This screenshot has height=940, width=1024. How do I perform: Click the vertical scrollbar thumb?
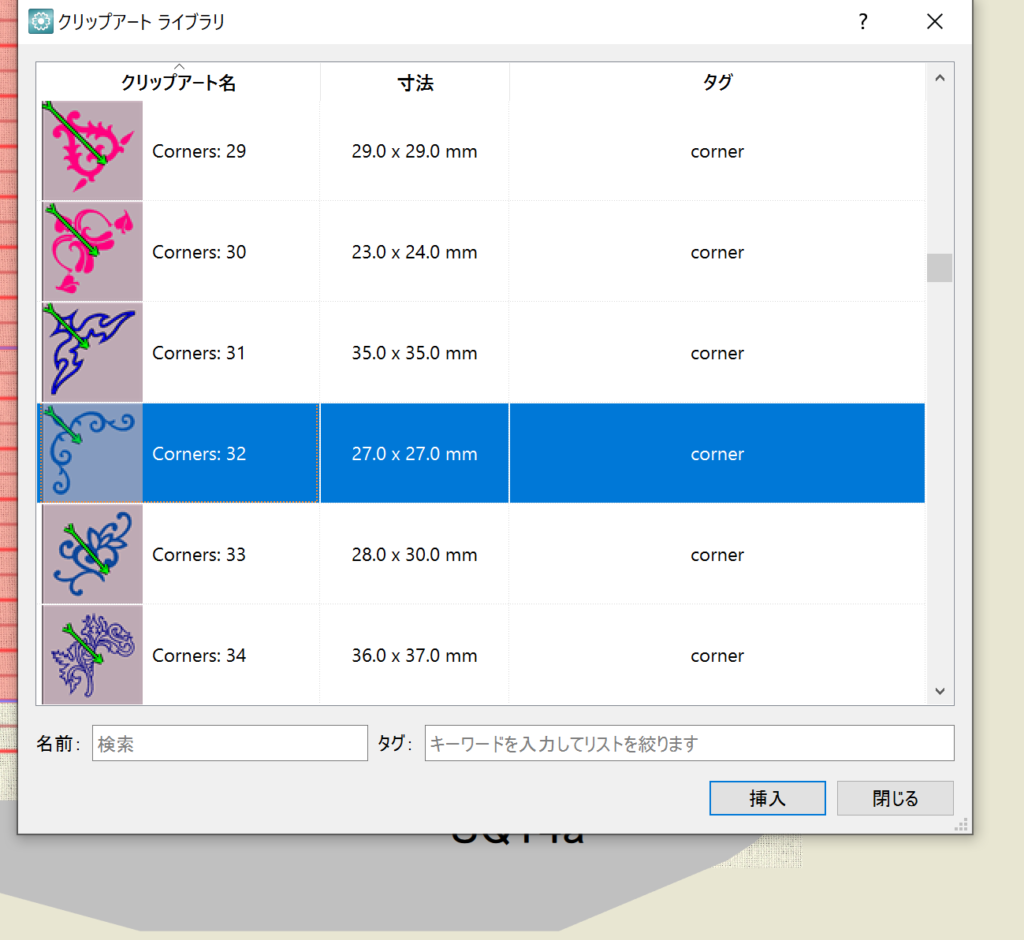coord(939,268)
